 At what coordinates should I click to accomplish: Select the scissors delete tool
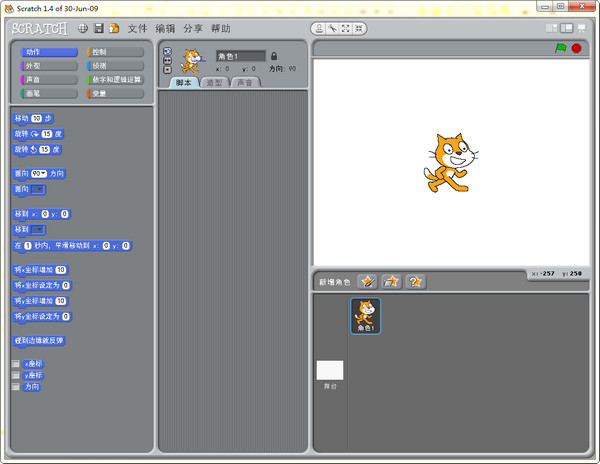click(331, 28)
